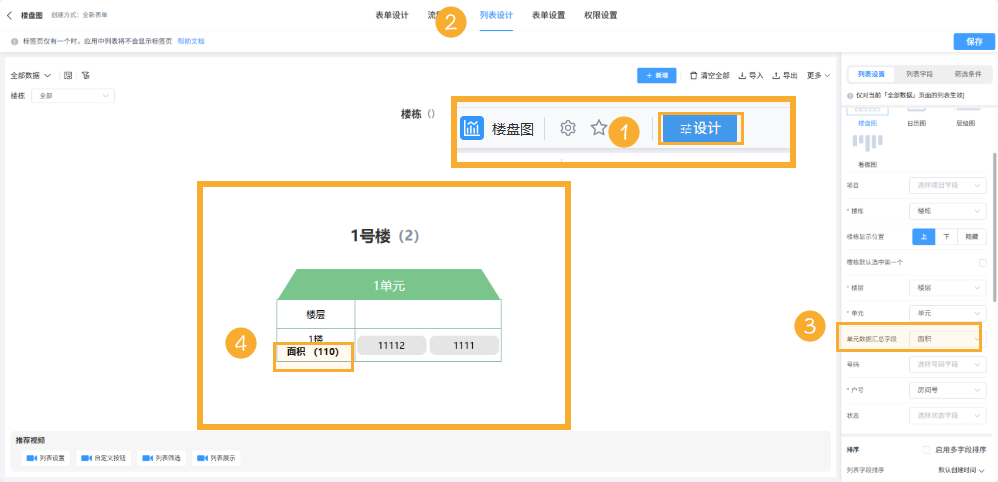Click the blue chart icon beside 楼盘图
Screen dimensions: 998x482
472,128
